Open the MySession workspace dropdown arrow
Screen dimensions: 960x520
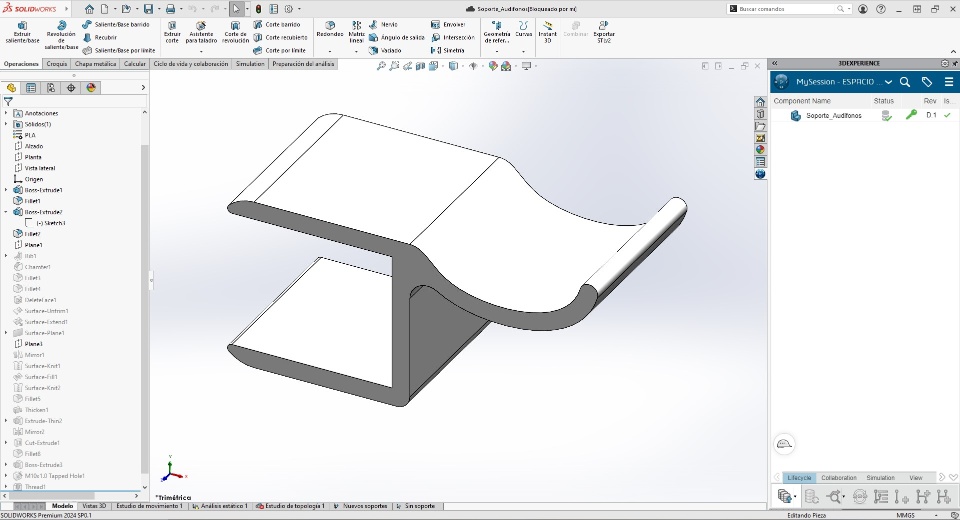[888, 82]
